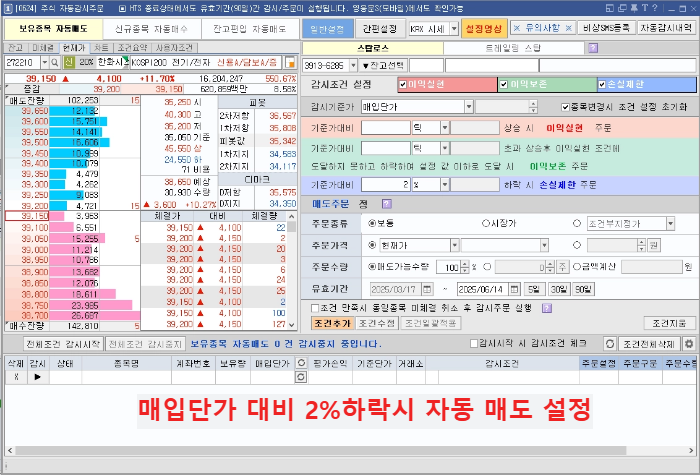Click the refresh icon in the 매입단가 column header
This screenshot has height=475, width=700.
(x=301, y=363)
